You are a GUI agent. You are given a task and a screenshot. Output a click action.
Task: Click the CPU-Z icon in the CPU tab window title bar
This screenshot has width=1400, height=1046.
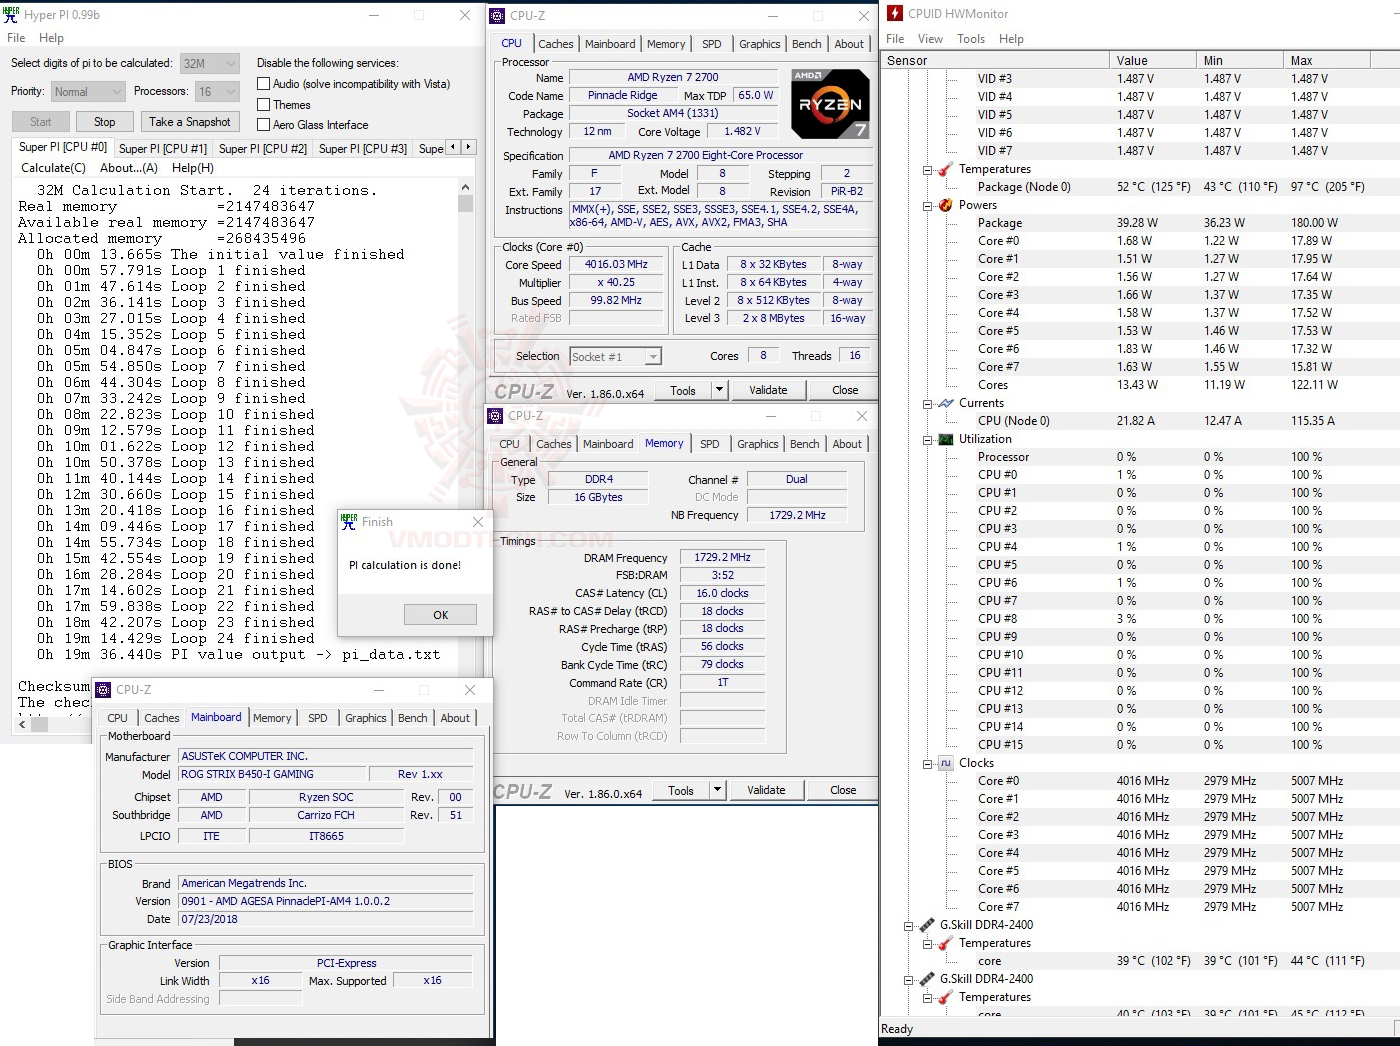tap(497, 15)
